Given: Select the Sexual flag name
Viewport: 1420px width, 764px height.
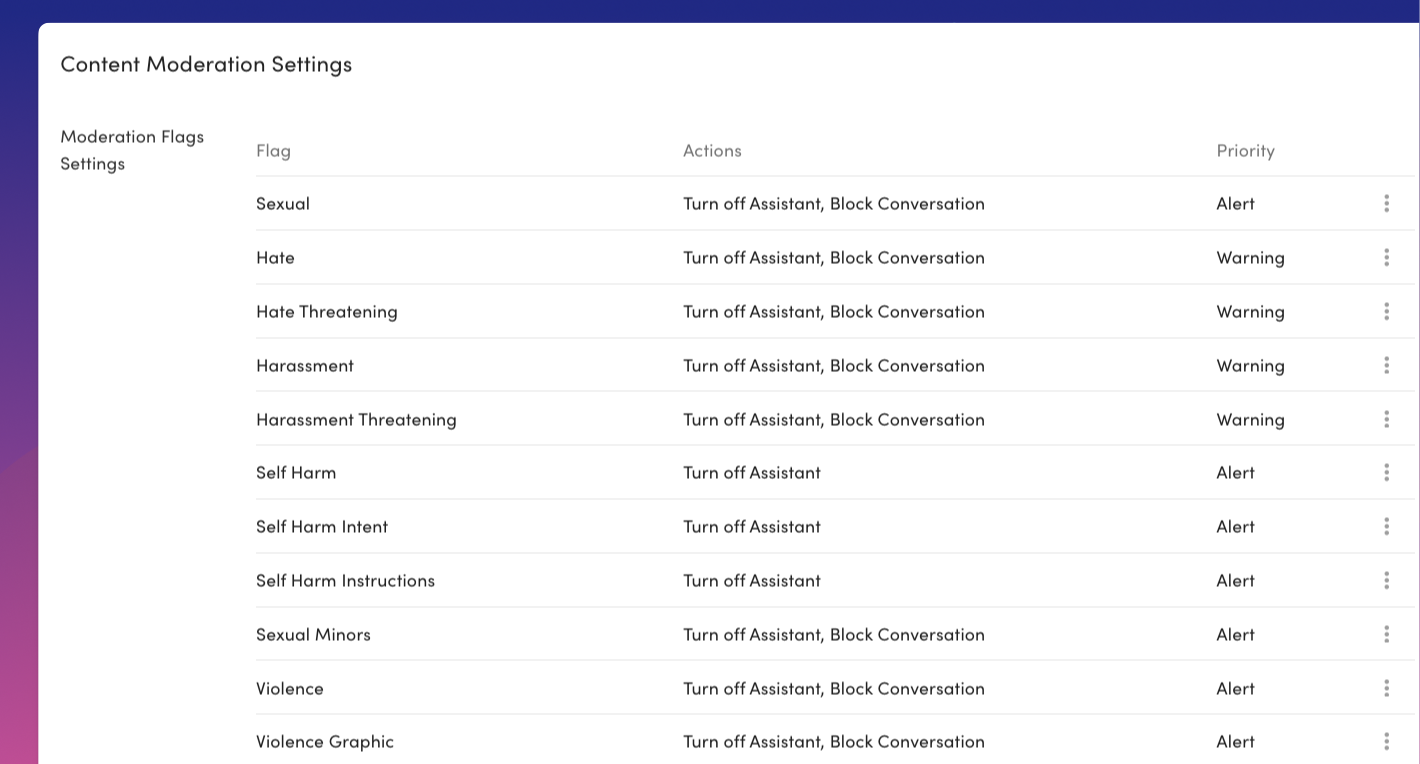Looking at the screenshot, I should pos(283,204).
